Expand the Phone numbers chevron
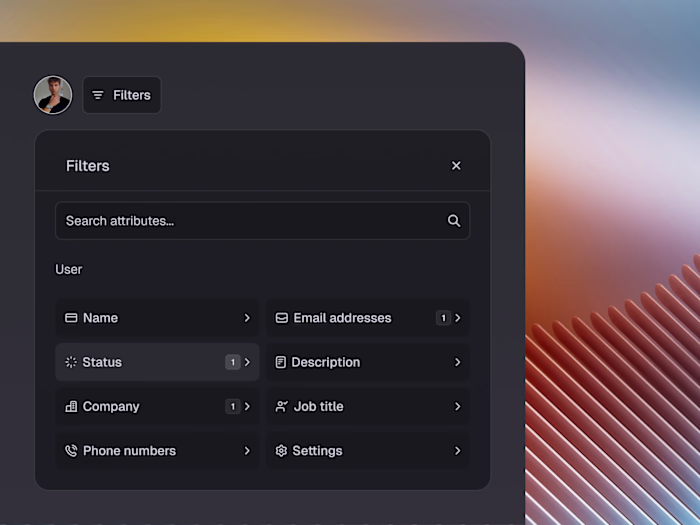Image resolution: width=700 pixels, height=525 pixels. 247,450
